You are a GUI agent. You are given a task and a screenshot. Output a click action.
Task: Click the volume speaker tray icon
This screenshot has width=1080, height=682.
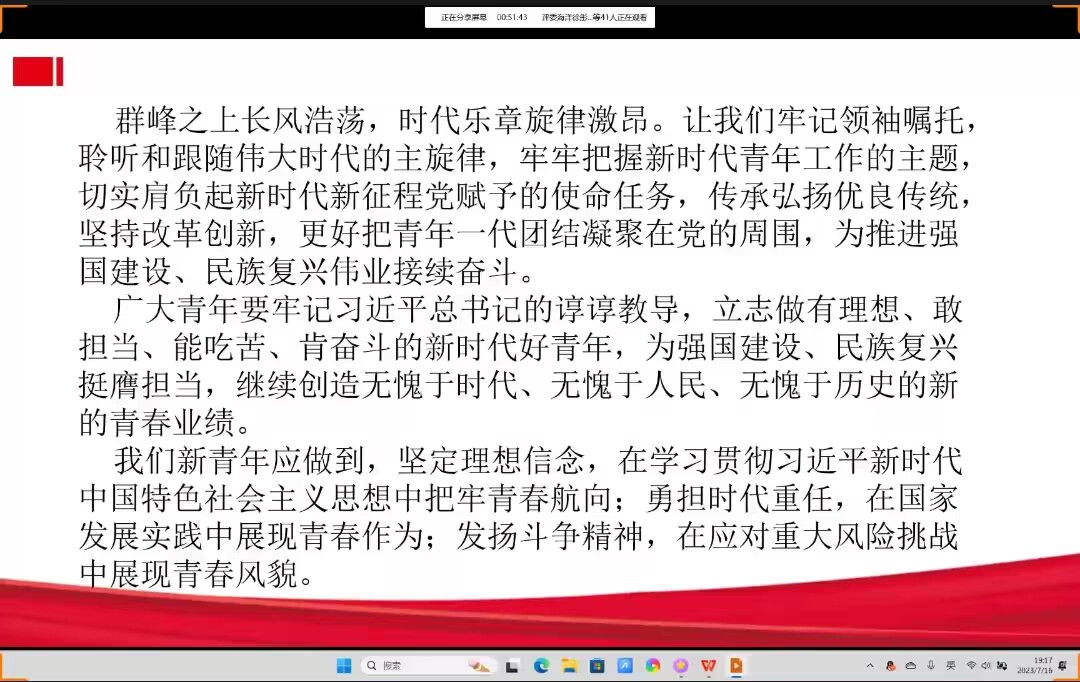(x=985, y=665)
